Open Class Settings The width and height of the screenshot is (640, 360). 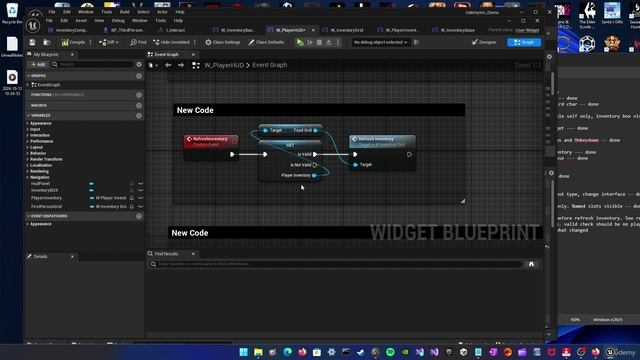[222, 42]
